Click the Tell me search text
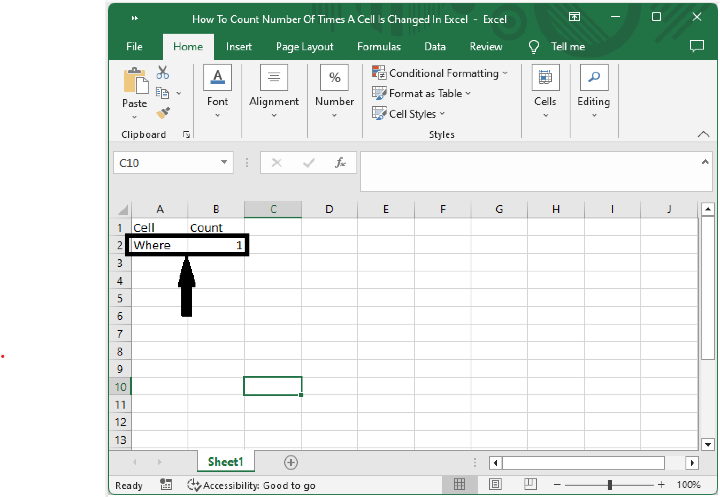 (x=568, y=46)
